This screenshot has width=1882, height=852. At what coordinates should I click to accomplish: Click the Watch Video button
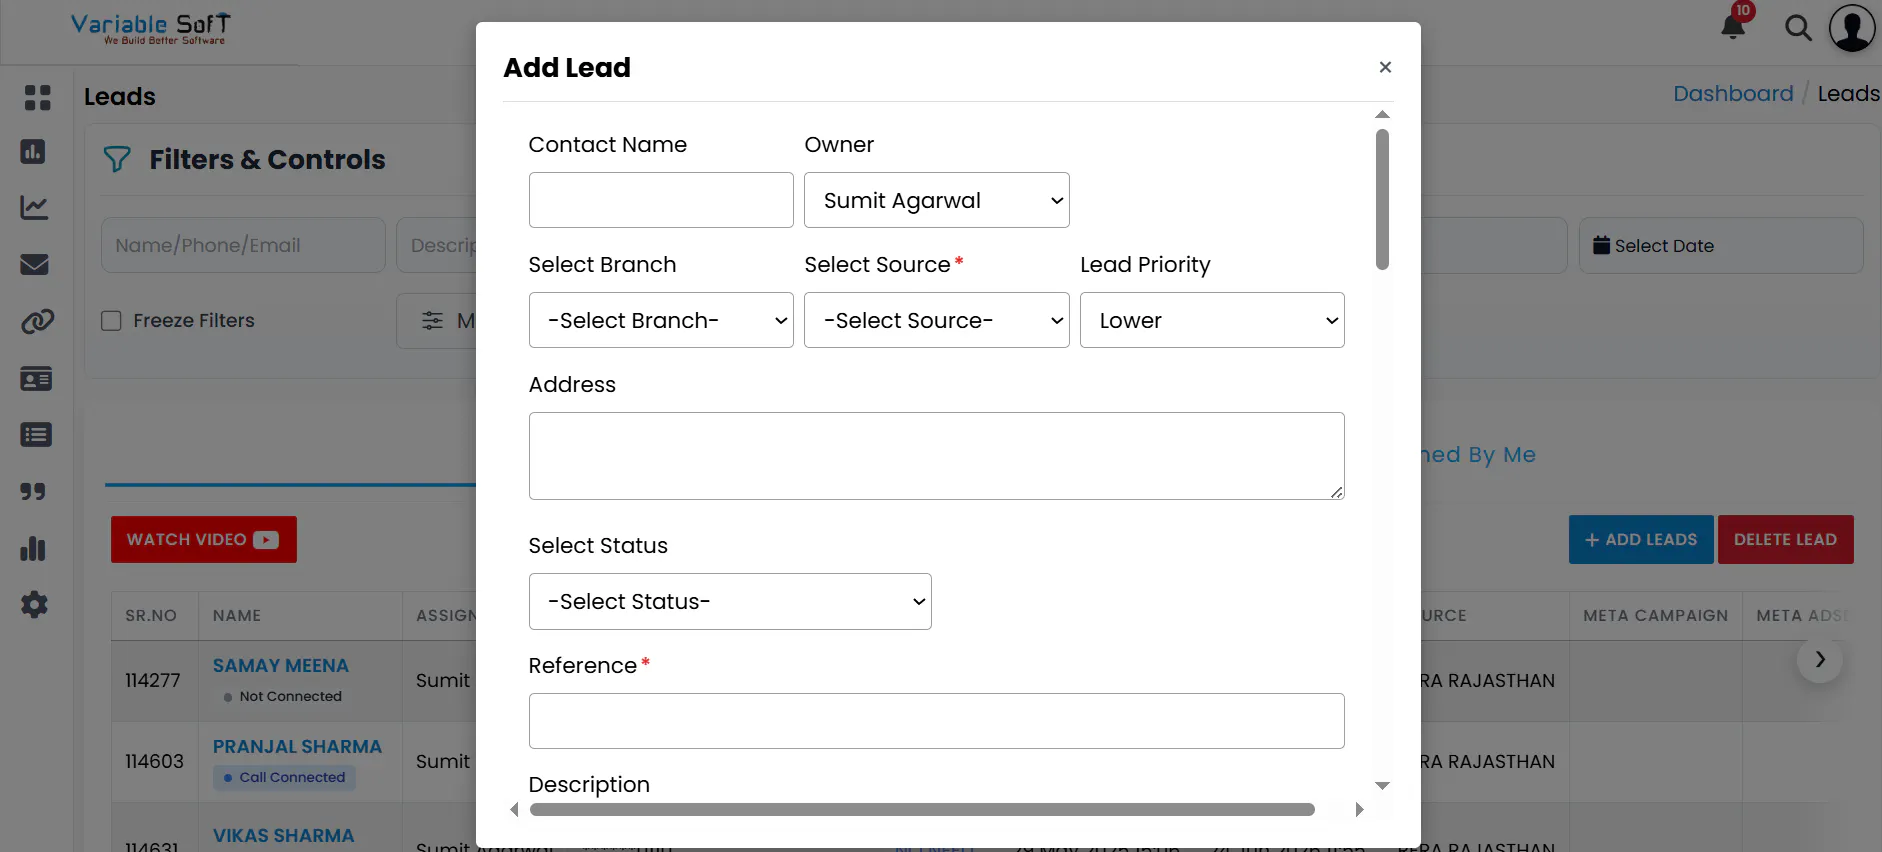click(x=204, y=540)
